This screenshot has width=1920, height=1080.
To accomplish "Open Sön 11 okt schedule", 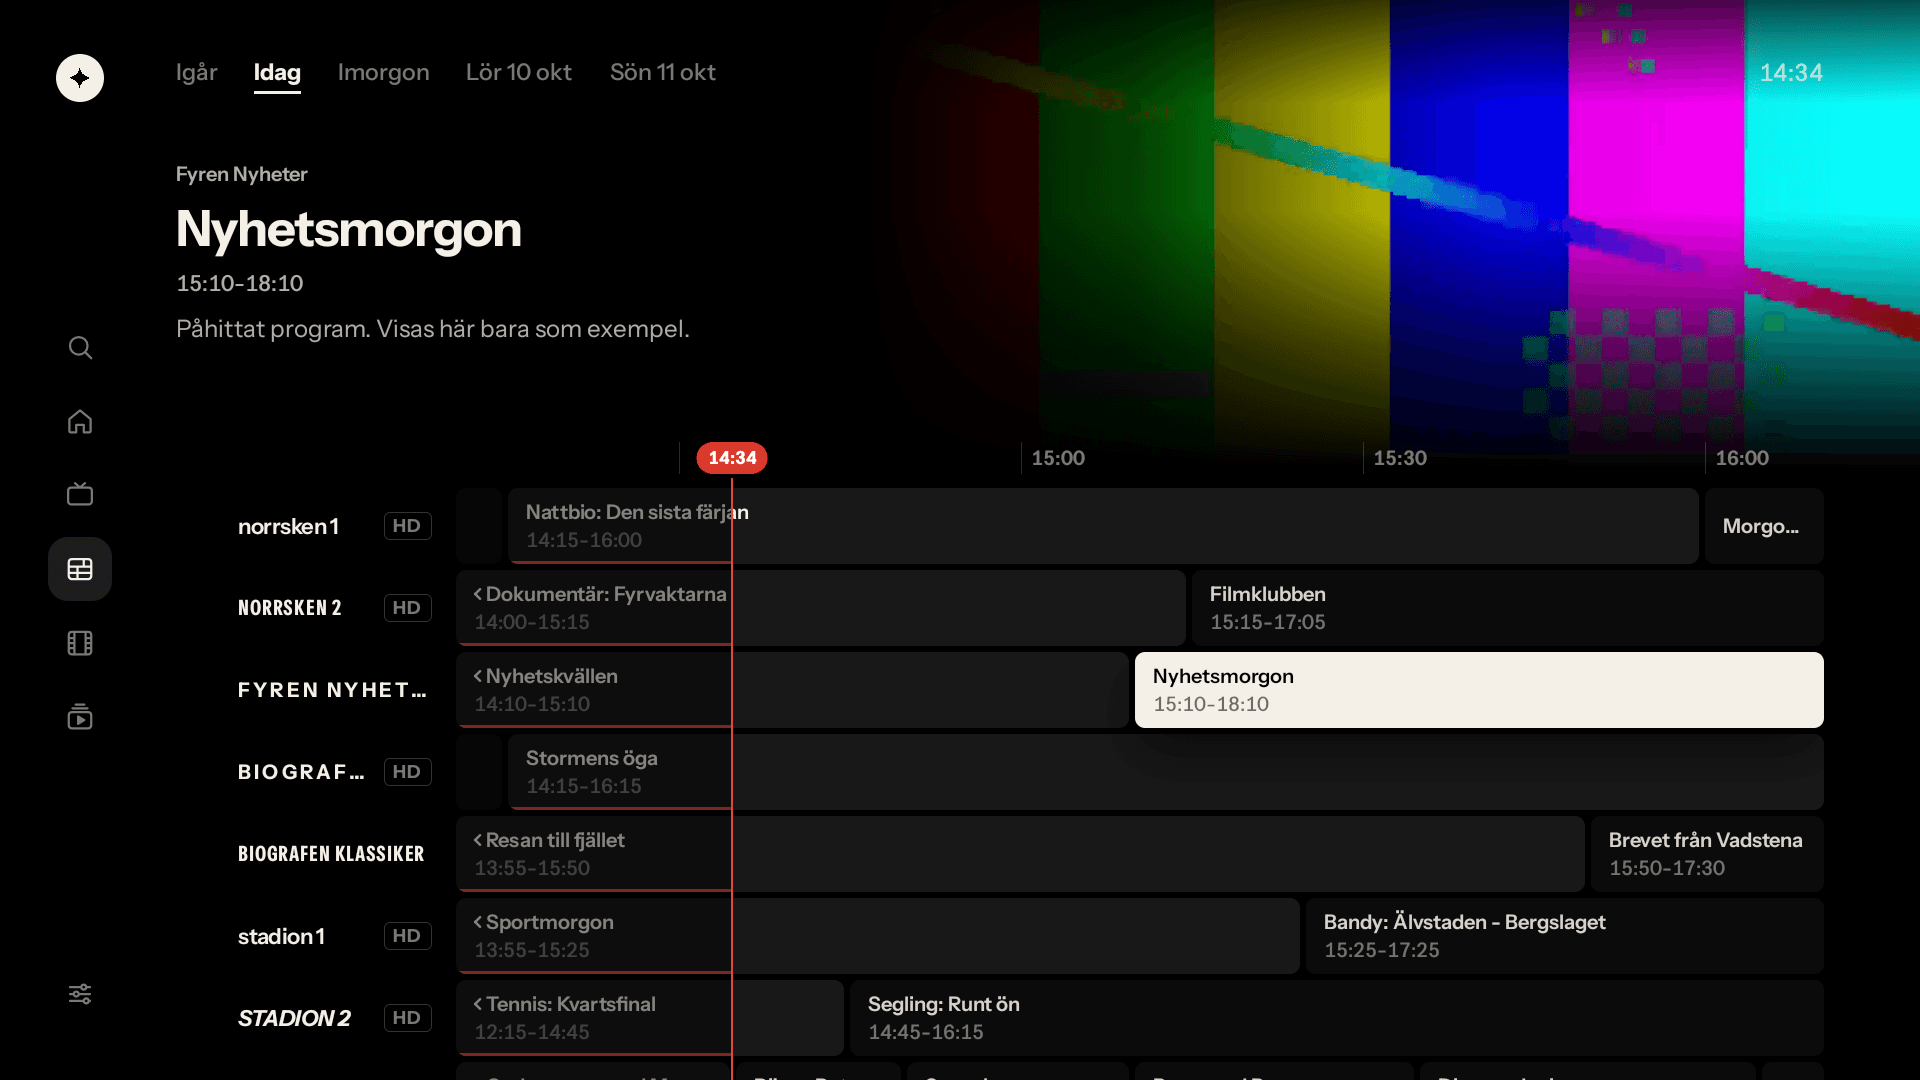I will (663, 72).
